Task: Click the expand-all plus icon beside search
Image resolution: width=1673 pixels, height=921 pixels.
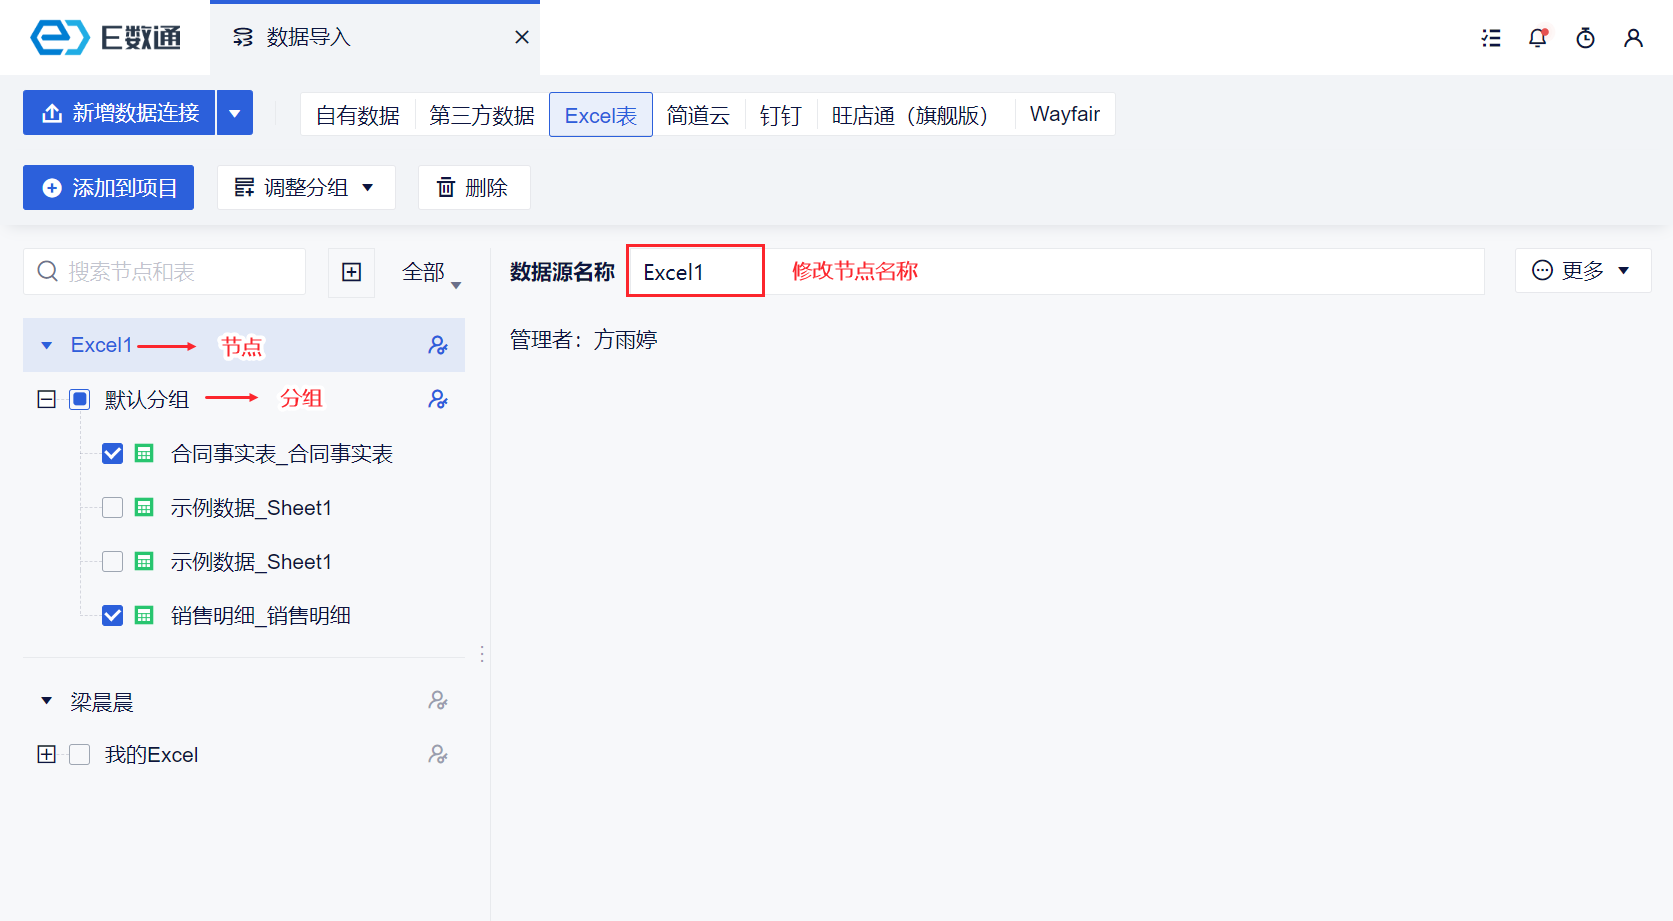Action: tap(352, 272)
